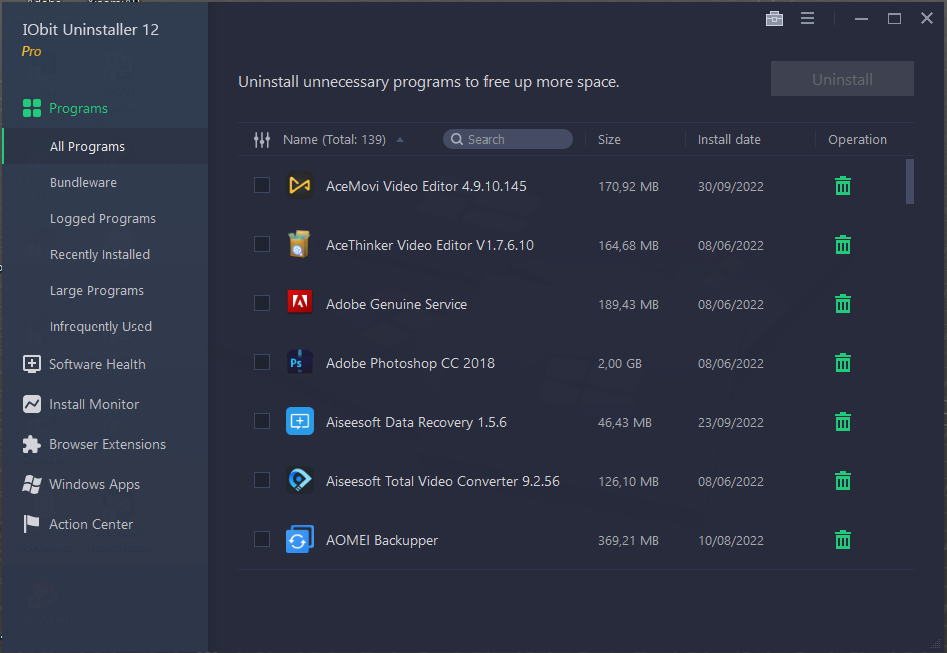
Task: Click the program list vertical scrollbar
Action: pos(909,181)
